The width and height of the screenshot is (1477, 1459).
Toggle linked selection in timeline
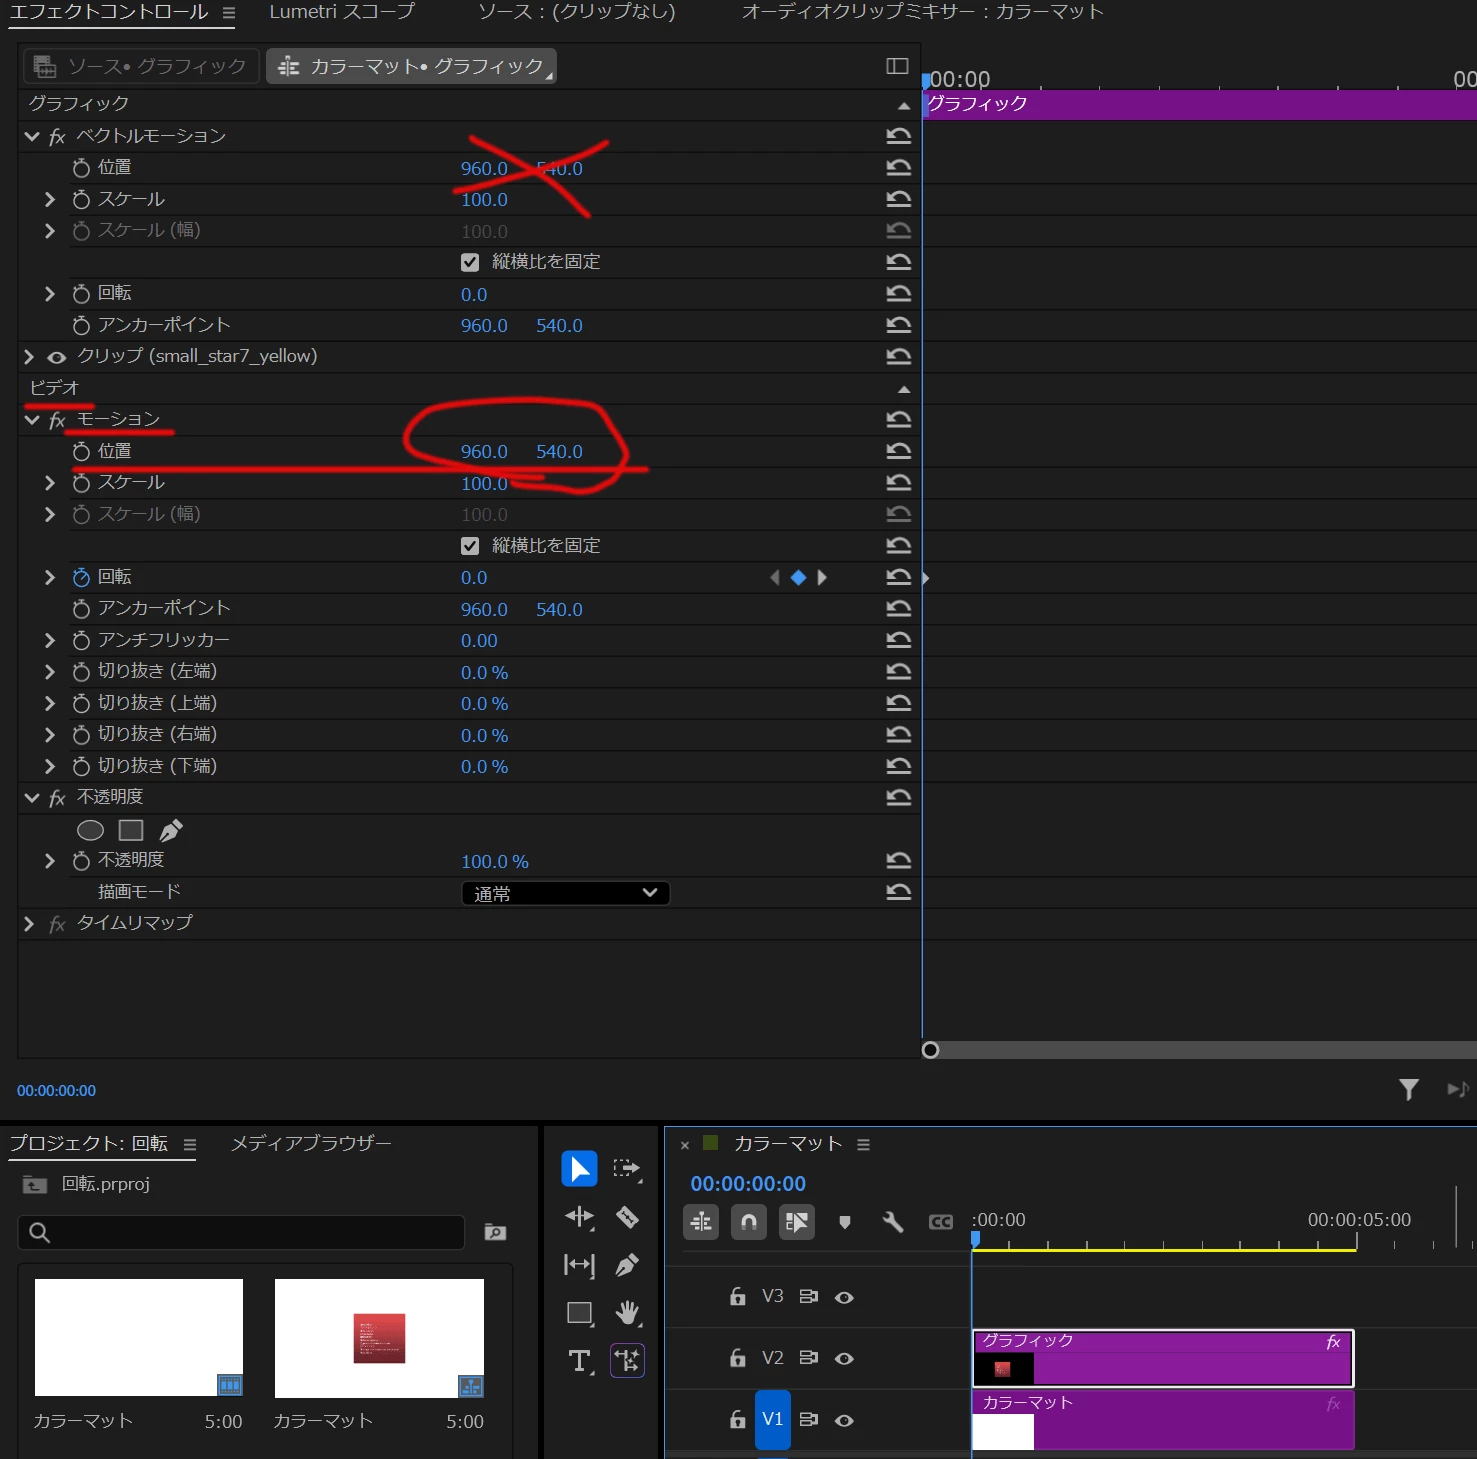tap(797, 1221)
